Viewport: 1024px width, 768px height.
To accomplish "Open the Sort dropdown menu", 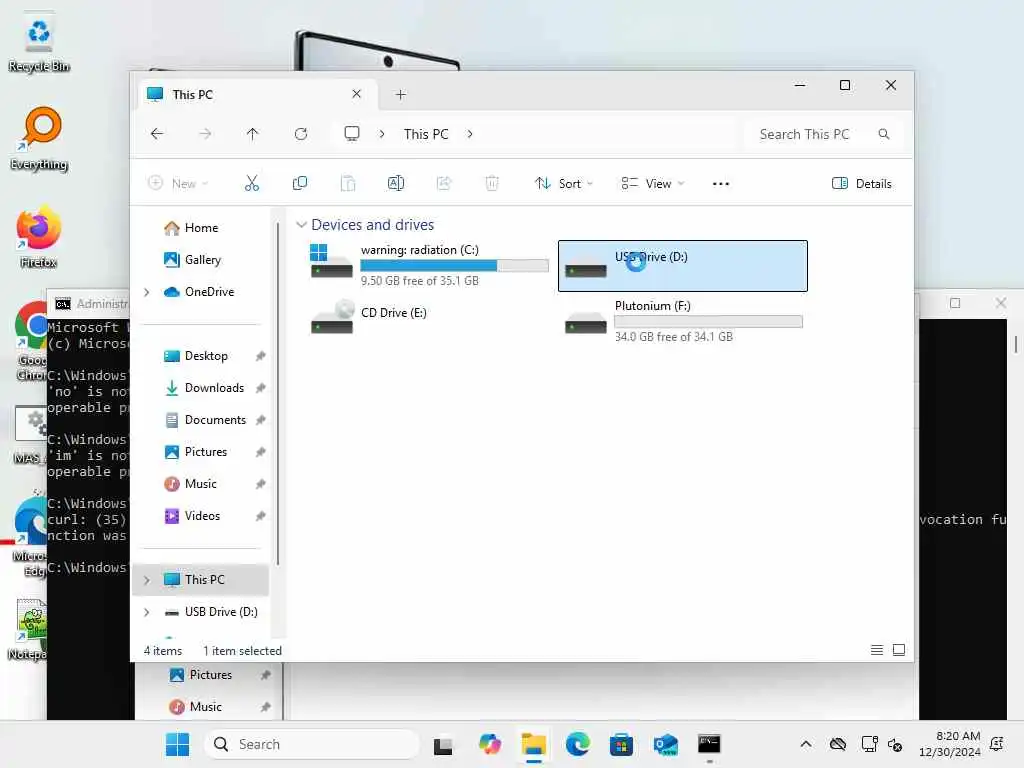I will [564, 184].
